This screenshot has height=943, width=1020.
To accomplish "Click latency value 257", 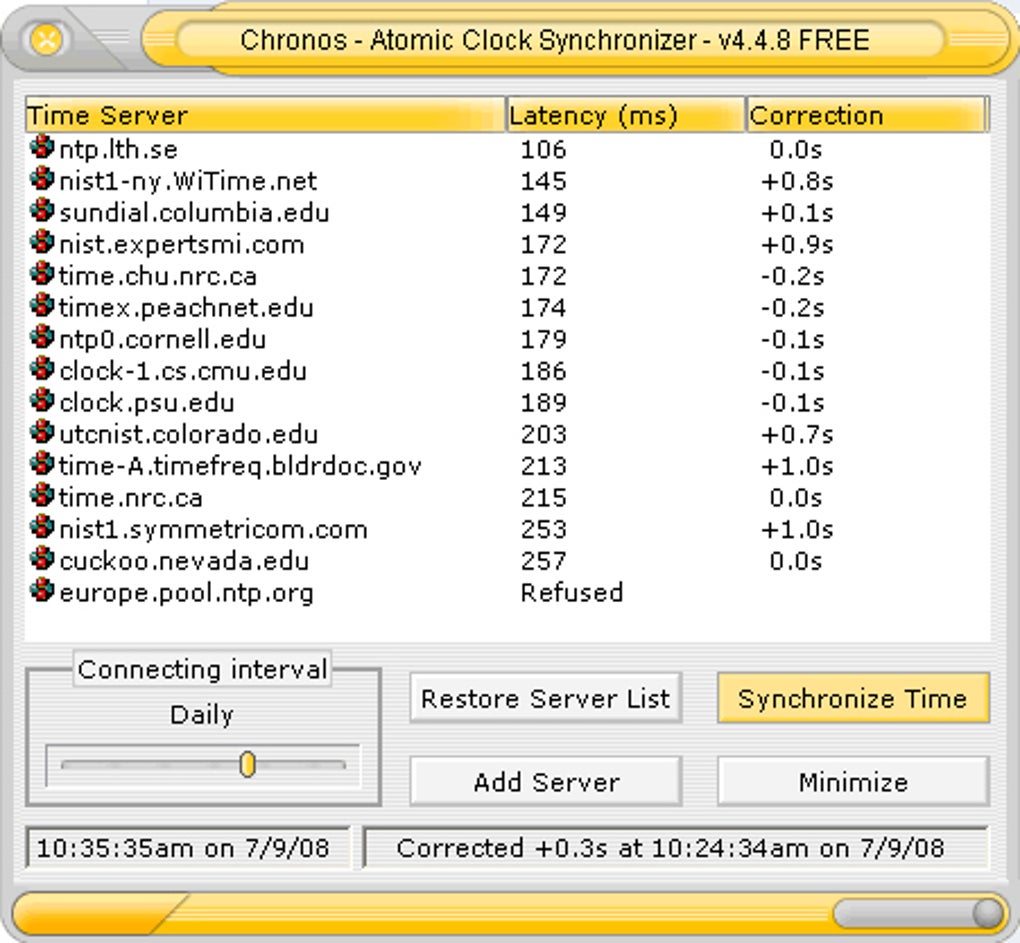I will pos(543,561).
